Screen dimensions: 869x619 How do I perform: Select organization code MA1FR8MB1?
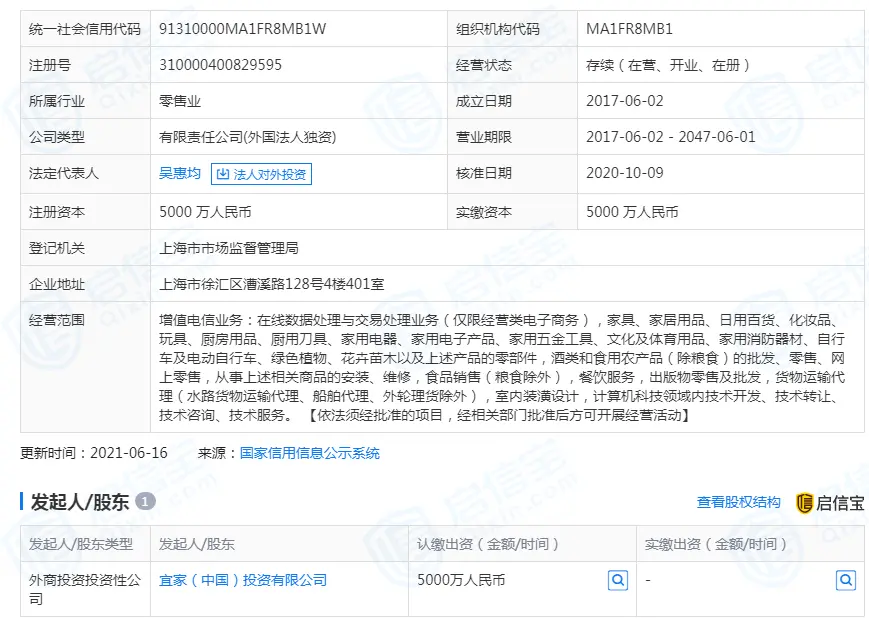point(630,29)
